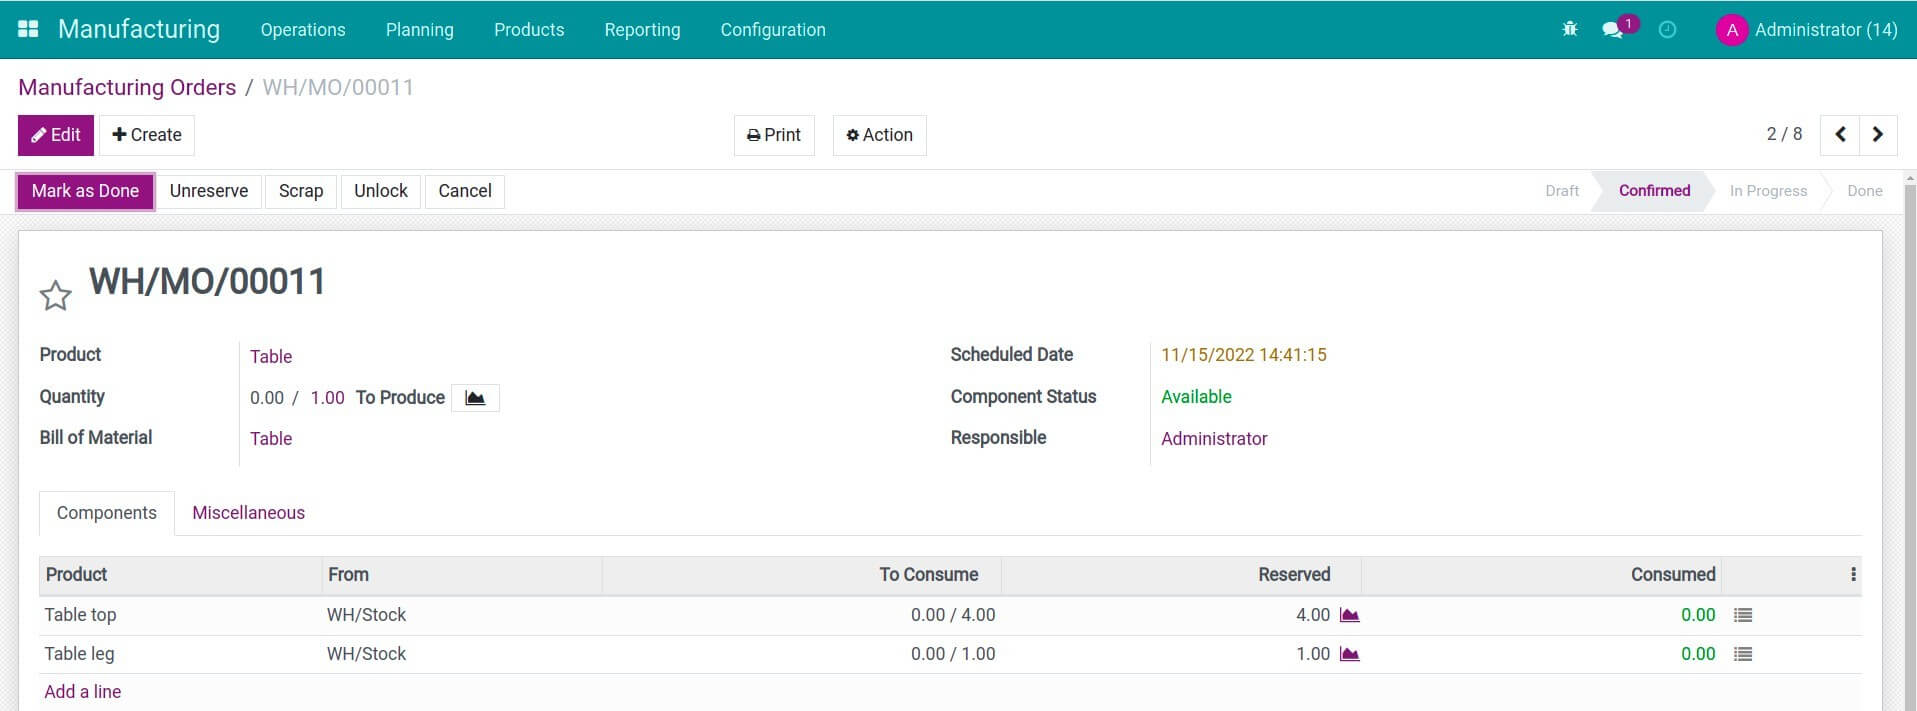Viewport: 1917px width, 711px height.
Task: Mark the order as favorite star
Action: (x=55, y=295)
